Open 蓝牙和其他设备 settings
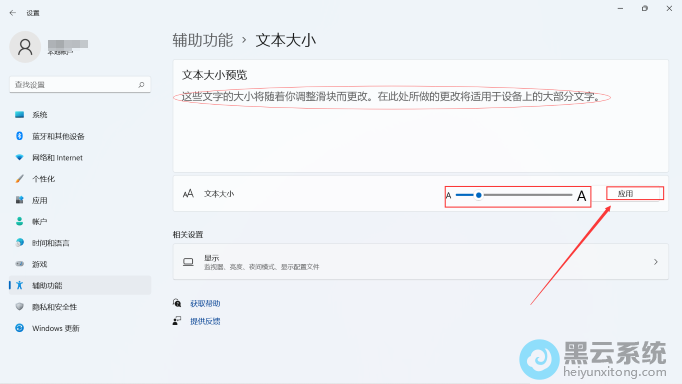Screen dimensions: 682x384 [x=80, y=136]
